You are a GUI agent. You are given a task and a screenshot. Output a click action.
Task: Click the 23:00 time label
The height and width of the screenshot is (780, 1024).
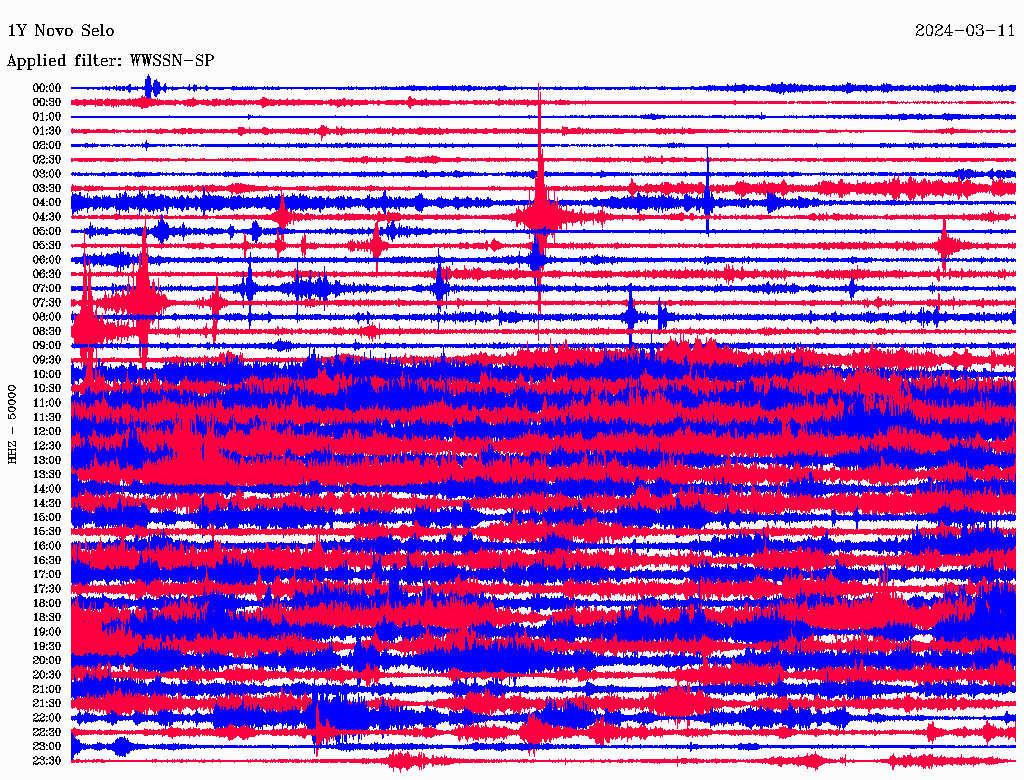coord(47,747)
